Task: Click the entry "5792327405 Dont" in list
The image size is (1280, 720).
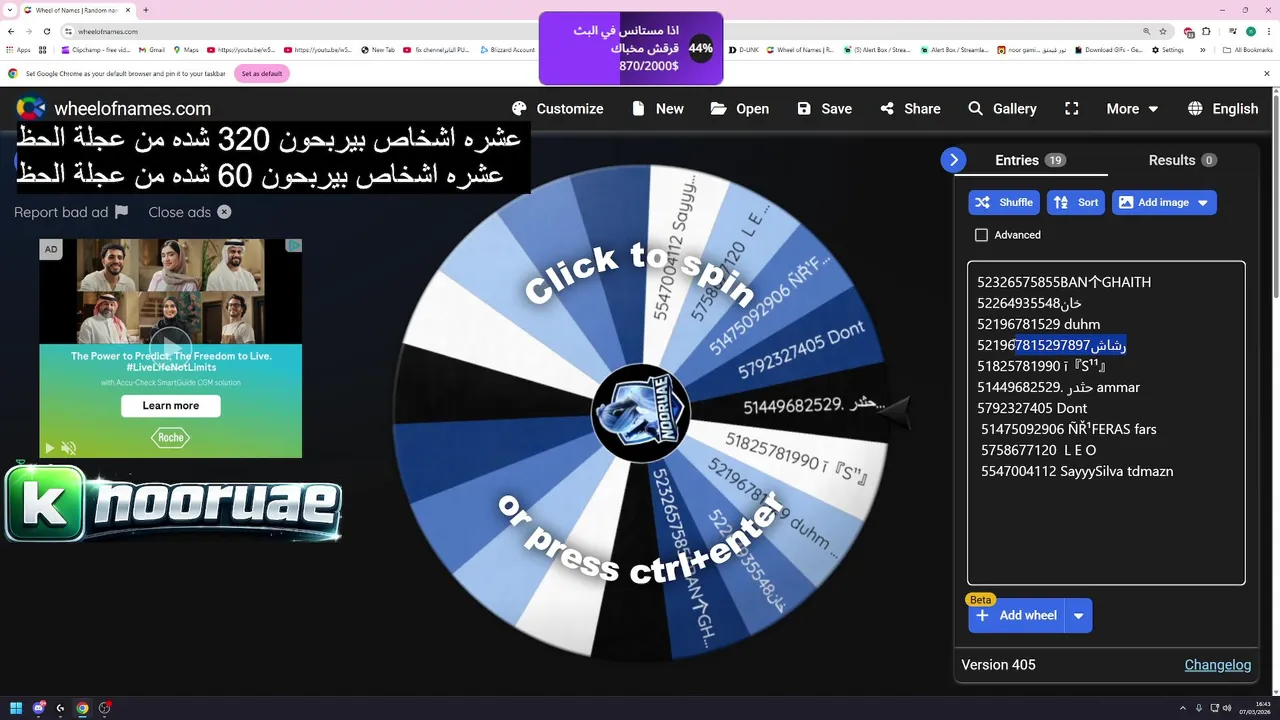Action: click(x=1032, y=408)
